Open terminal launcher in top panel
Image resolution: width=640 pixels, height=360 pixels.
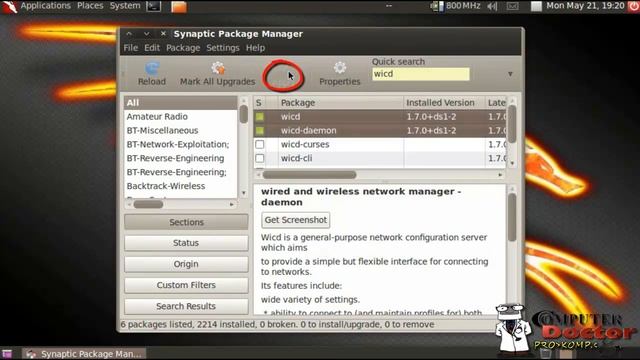153,6
